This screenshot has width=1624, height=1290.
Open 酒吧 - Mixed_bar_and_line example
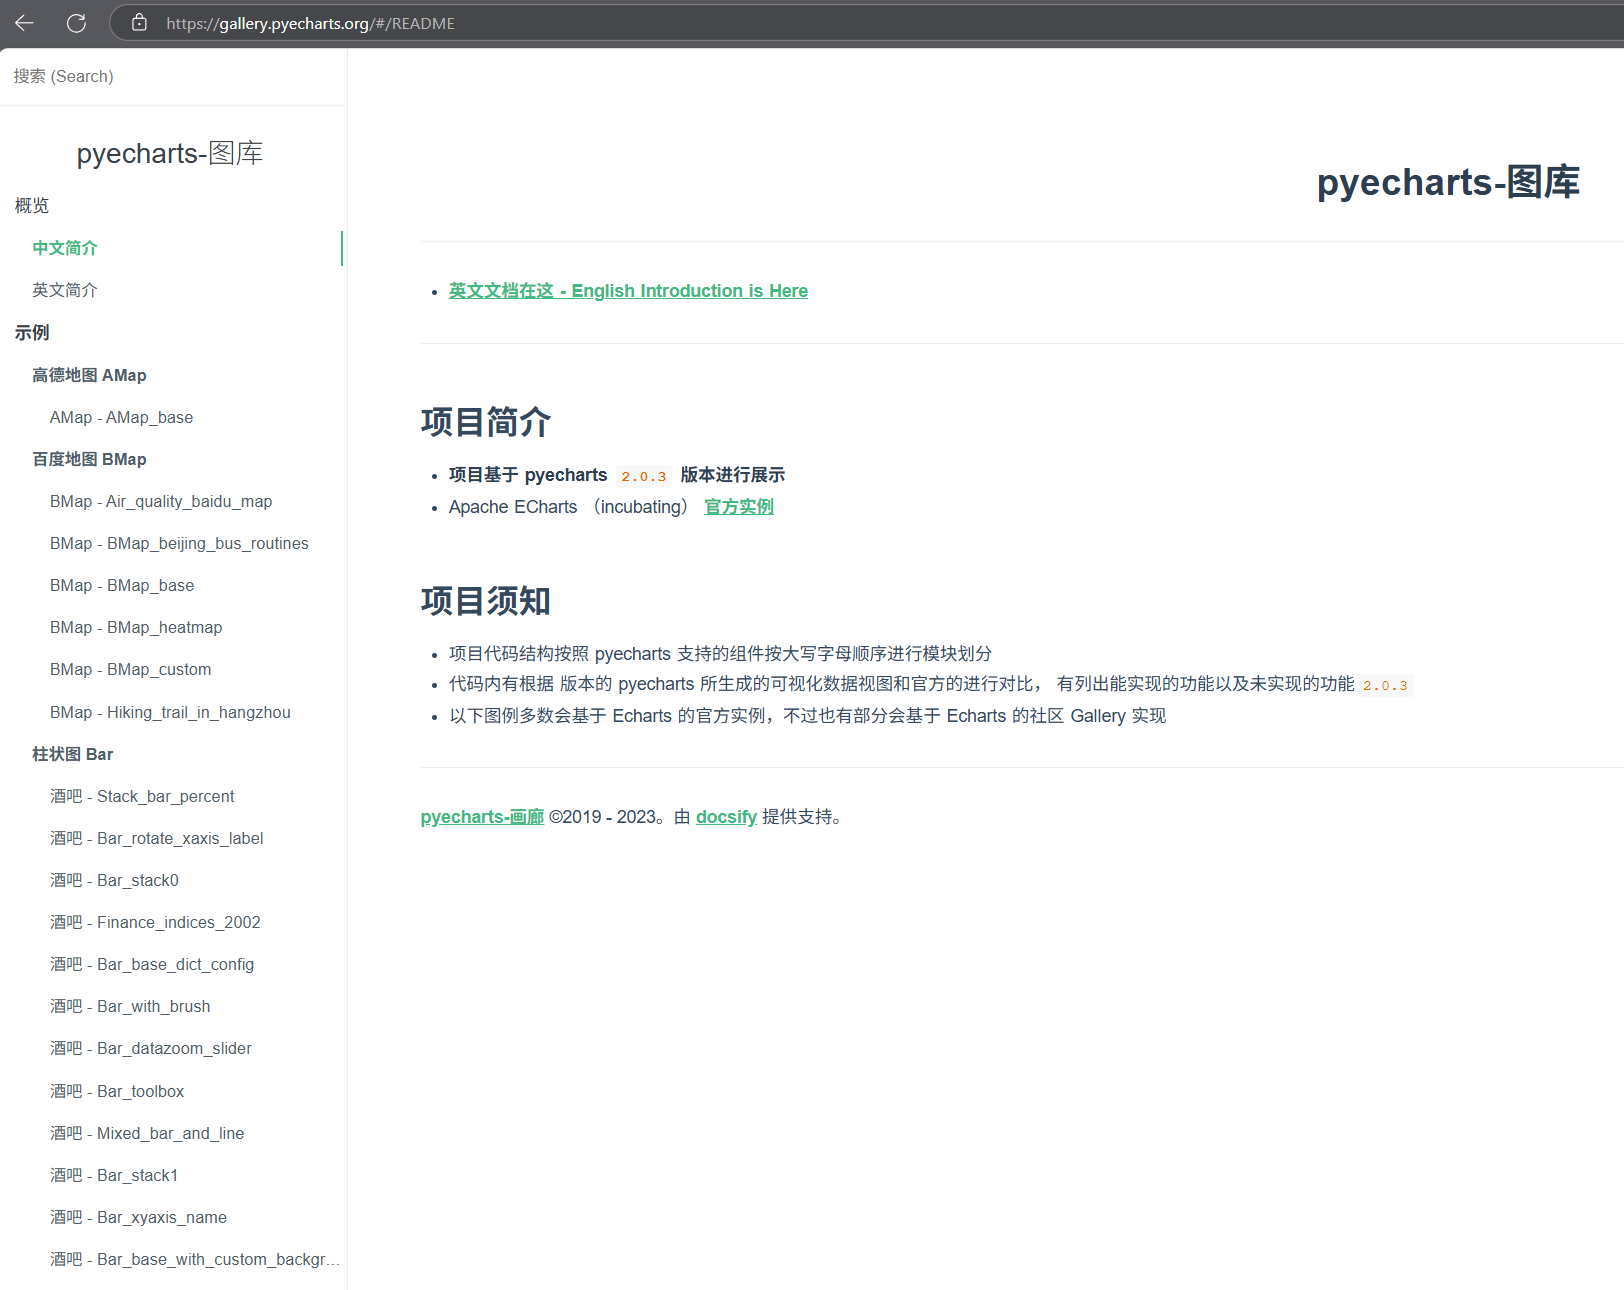(x=147, y=1133)
